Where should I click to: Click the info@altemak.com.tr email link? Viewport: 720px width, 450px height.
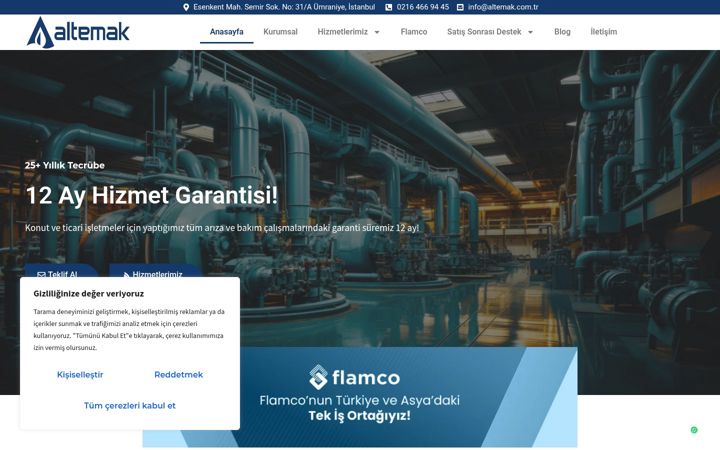tap(503, 7)
